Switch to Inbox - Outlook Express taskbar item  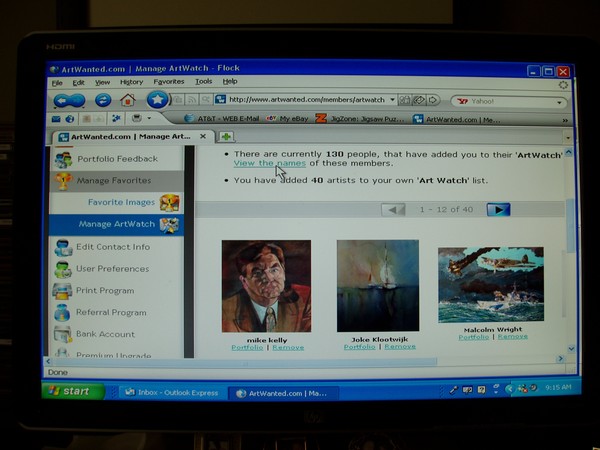tap(172, 393)
